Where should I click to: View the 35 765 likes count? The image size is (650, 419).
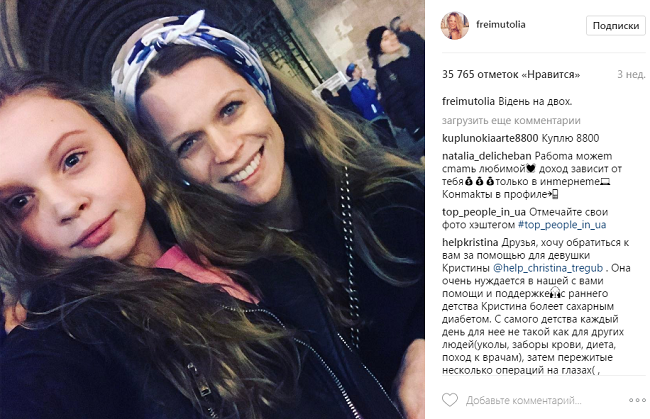pyautogui.click(x=511, y=75)
